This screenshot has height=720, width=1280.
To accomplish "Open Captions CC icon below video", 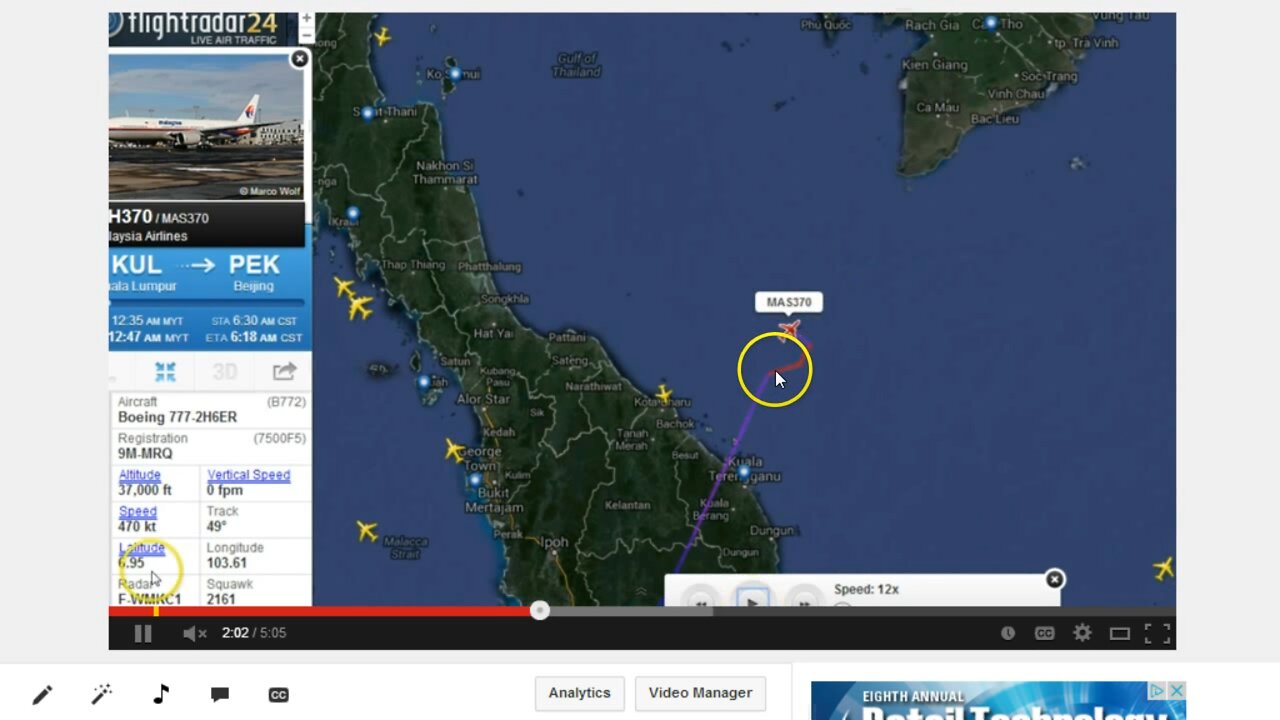I will [x=279, y=695].
